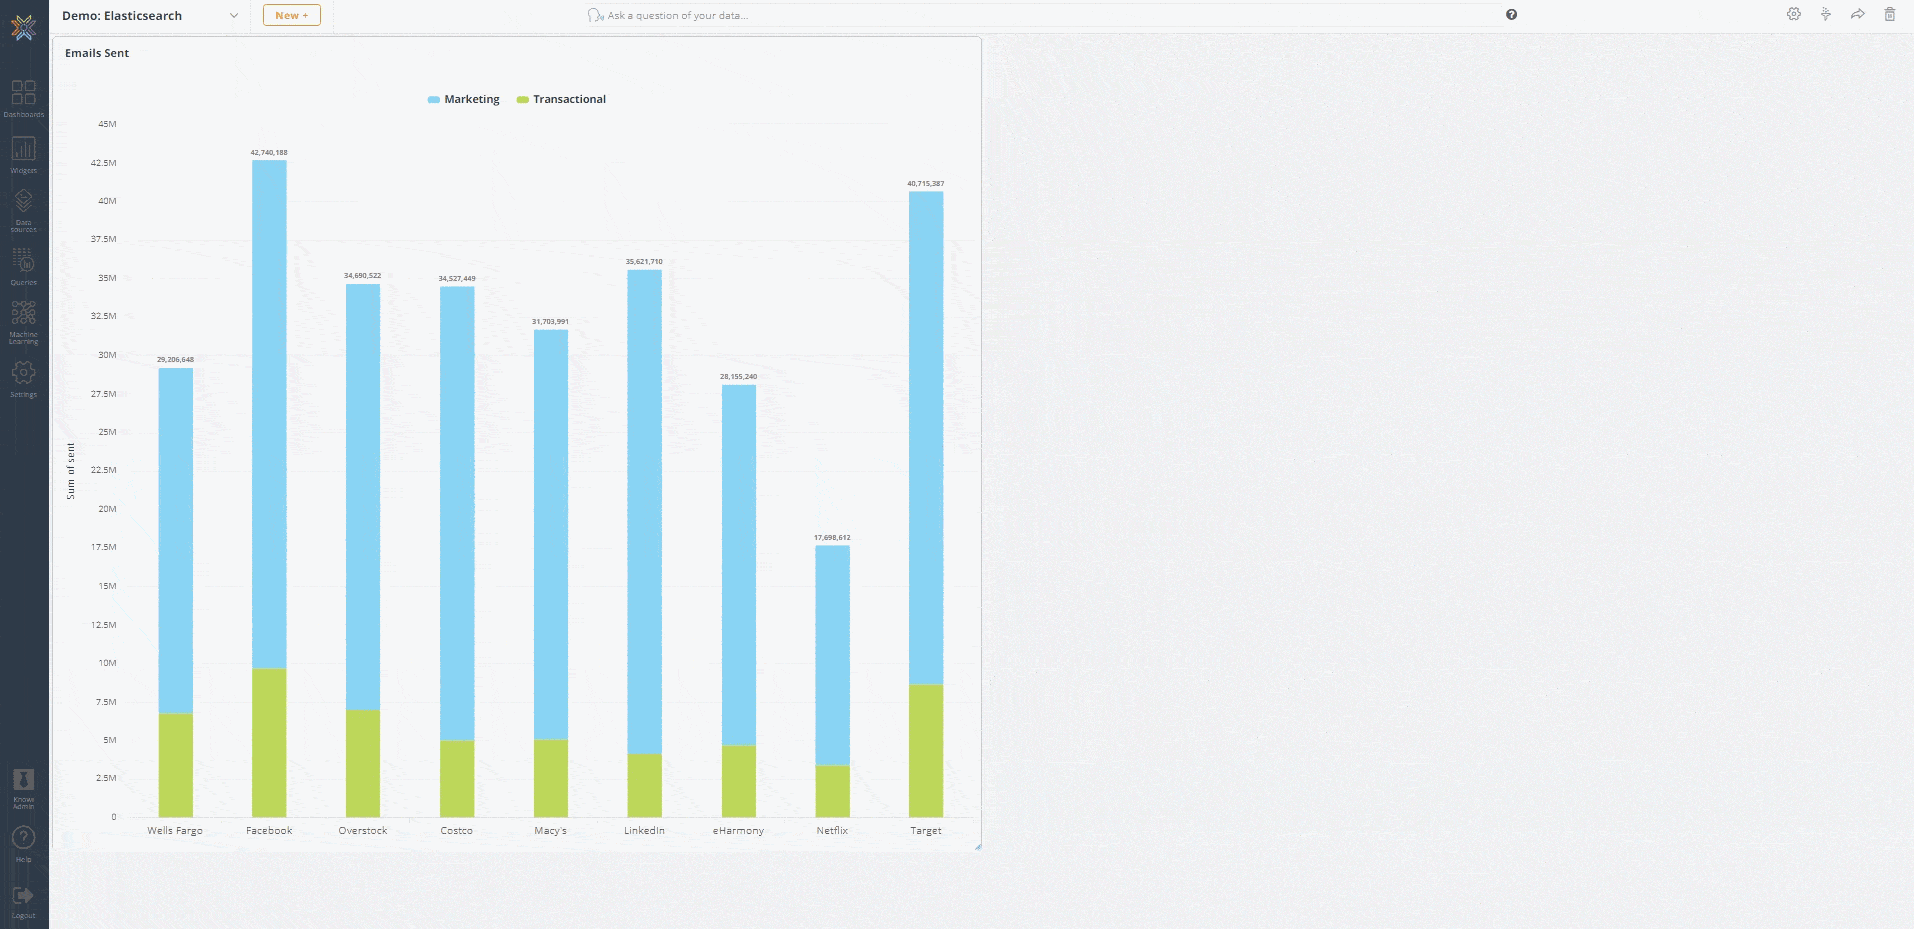Click the Ask a question search field
This screenshot has width=1914, height=929.
[x=1040, y=15]
